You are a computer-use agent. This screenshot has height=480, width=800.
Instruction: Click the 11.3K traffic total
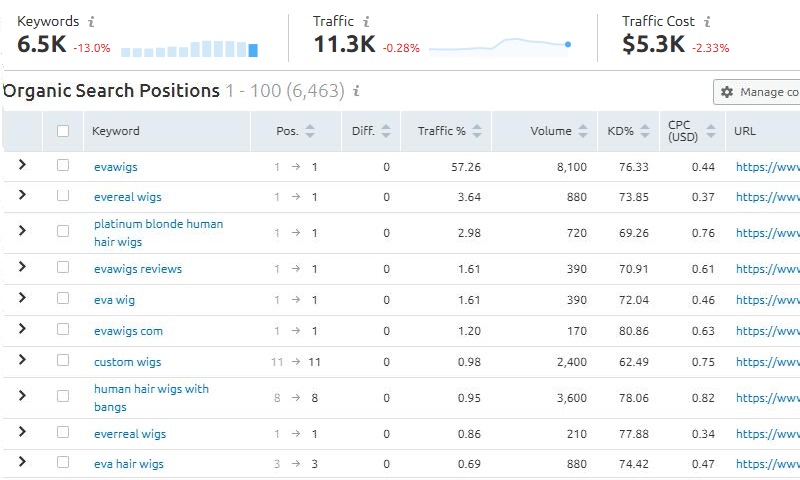(x=344, y=44)
